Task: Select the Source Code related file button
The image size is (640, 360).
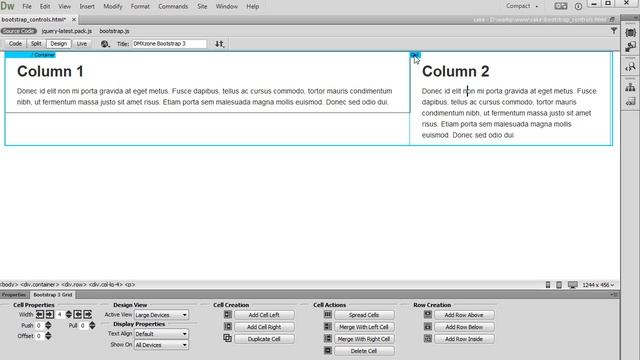Action: click(19, 31)
